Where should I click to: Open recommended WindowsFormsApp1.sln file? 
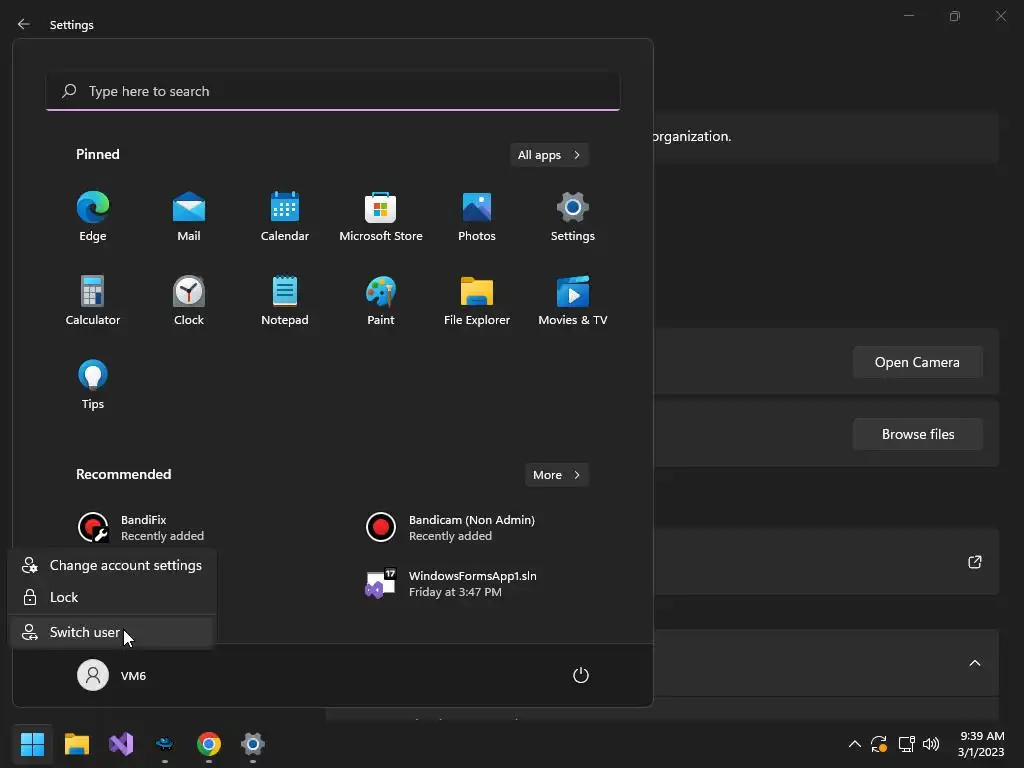[451, 584]
